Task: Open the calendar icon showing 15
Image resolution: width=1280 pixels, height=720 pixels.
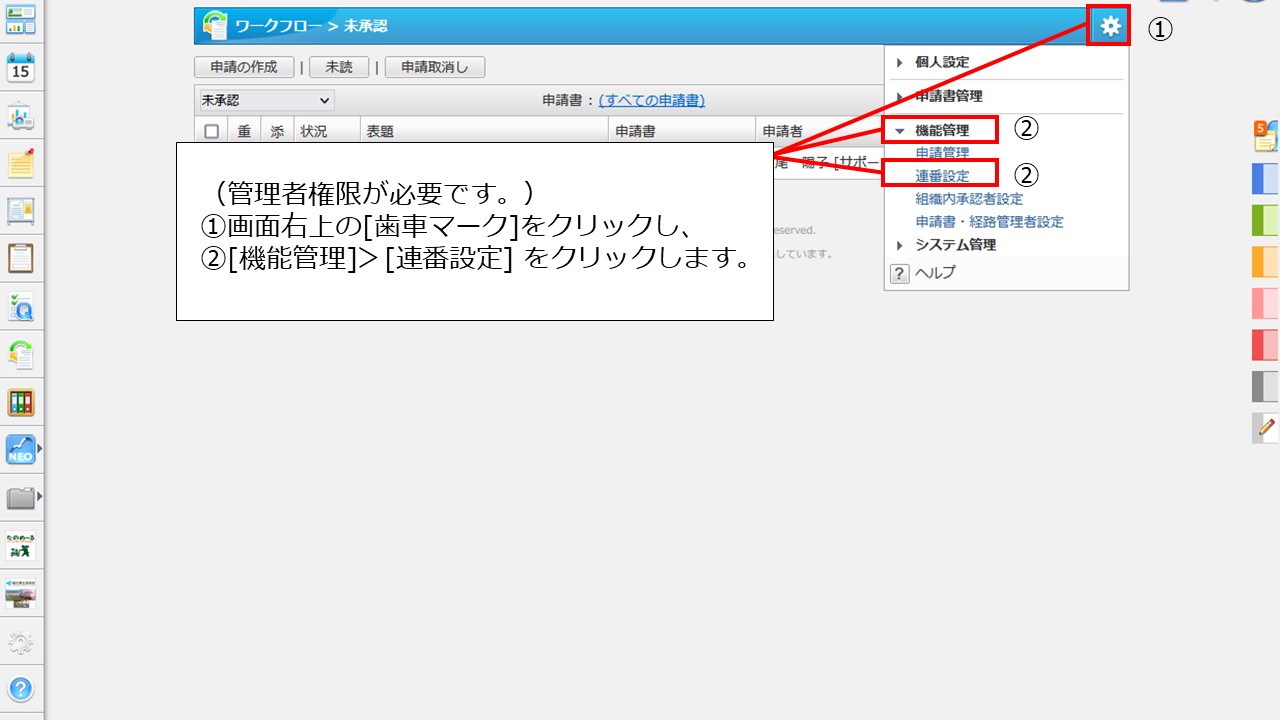Action: 20,69
